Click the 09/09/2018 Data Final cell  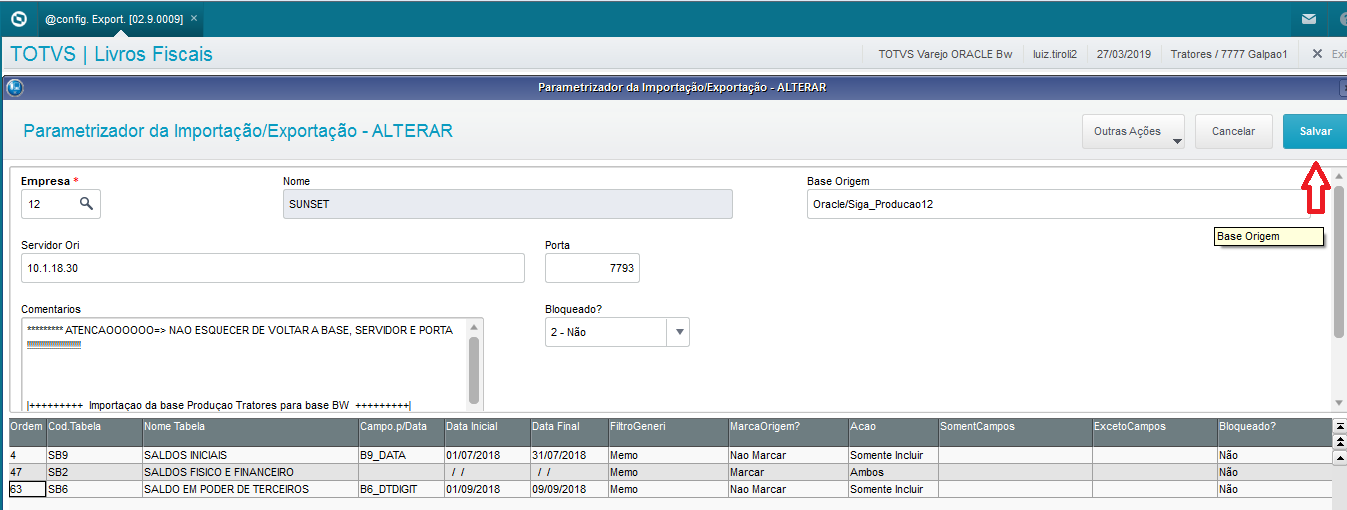[x=568, y=489]
